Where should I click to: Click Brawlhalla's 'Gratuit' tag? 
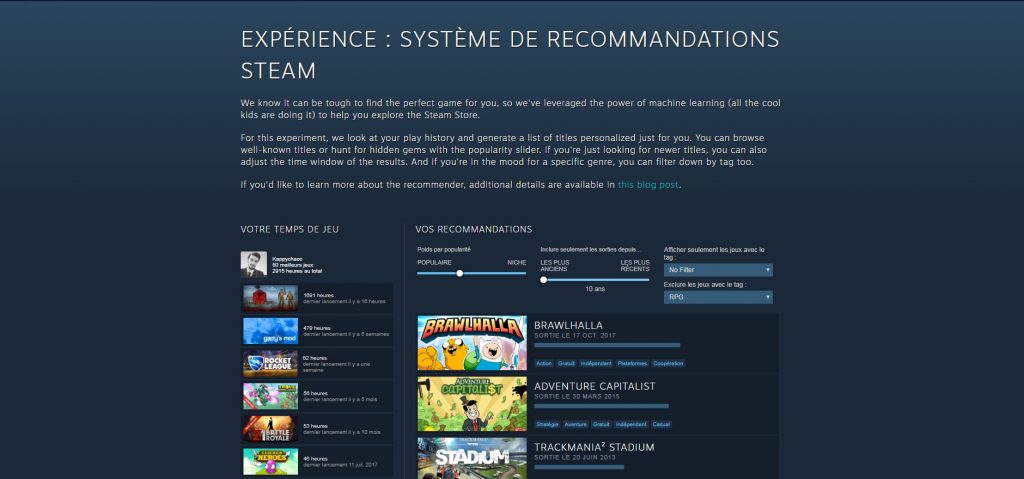coord(566,363)
